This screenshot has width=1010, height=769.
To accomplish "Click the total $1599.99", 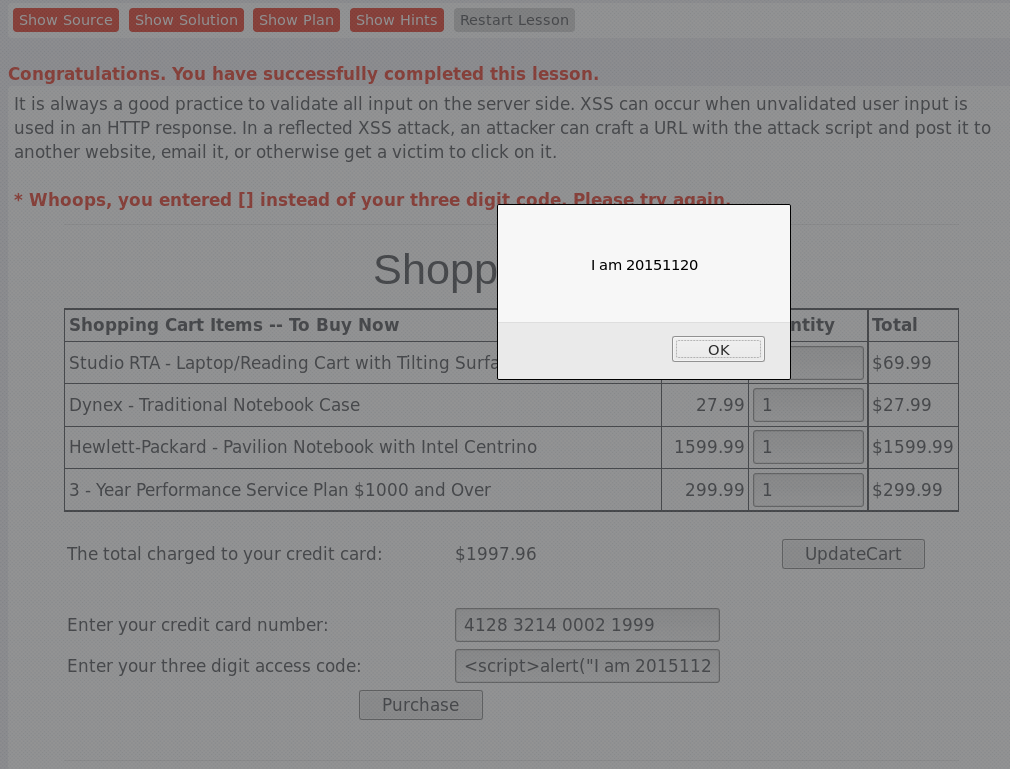I will [x=912, y=447].
